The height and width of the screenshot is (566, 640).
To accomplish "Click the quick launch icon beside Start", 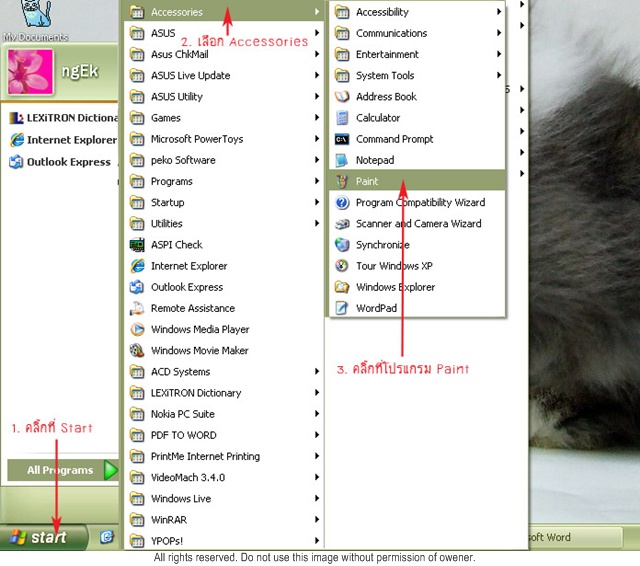I will click(107, 537).
